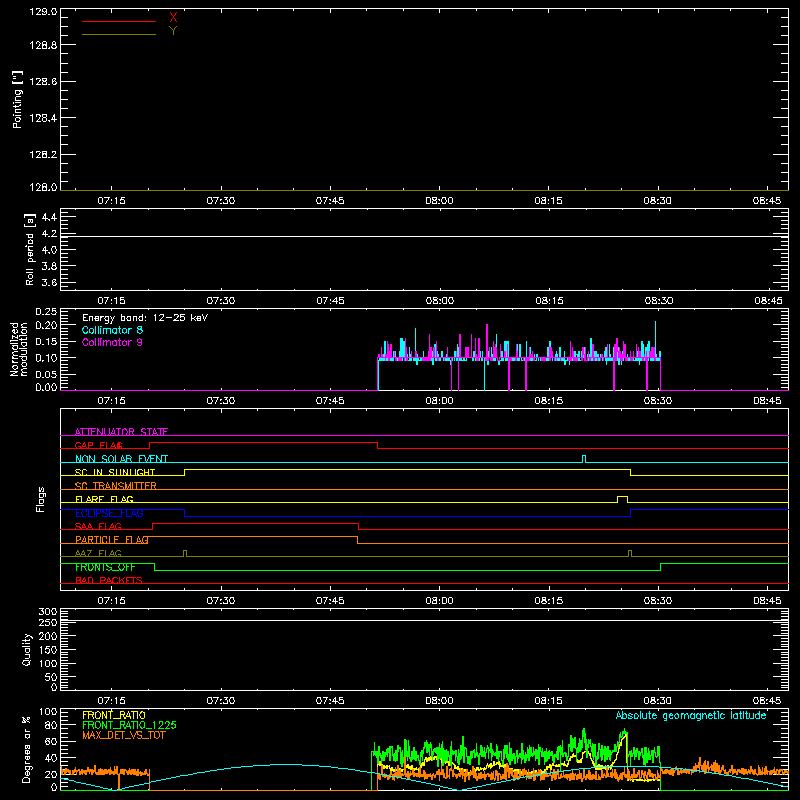The height and width of the screenshot is (800, 800).
Task: Click the '50' quality tick label
Action: coord(51,677)
